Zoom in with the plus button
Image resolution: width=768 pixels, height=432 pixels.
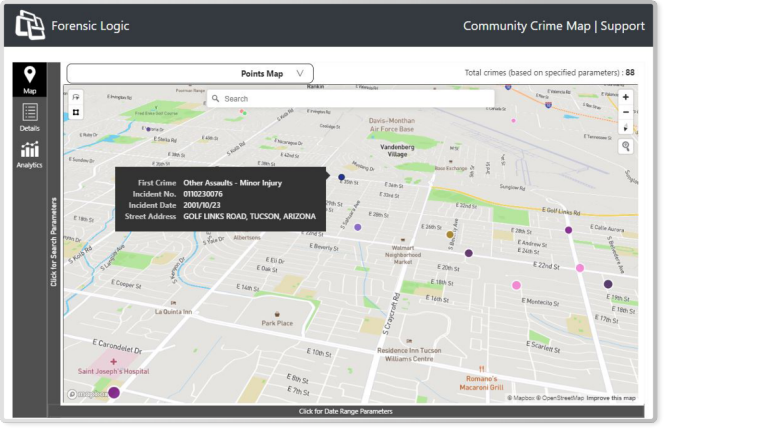626,97
